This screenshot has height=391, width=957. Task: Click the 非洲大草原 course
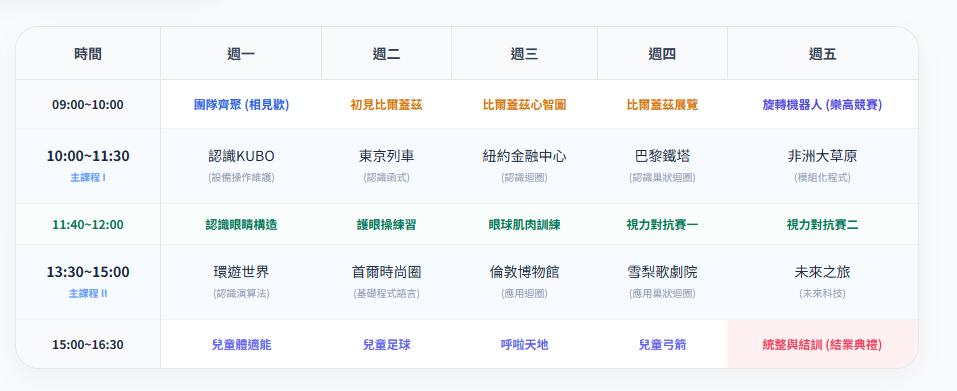[x=822, y=156]
